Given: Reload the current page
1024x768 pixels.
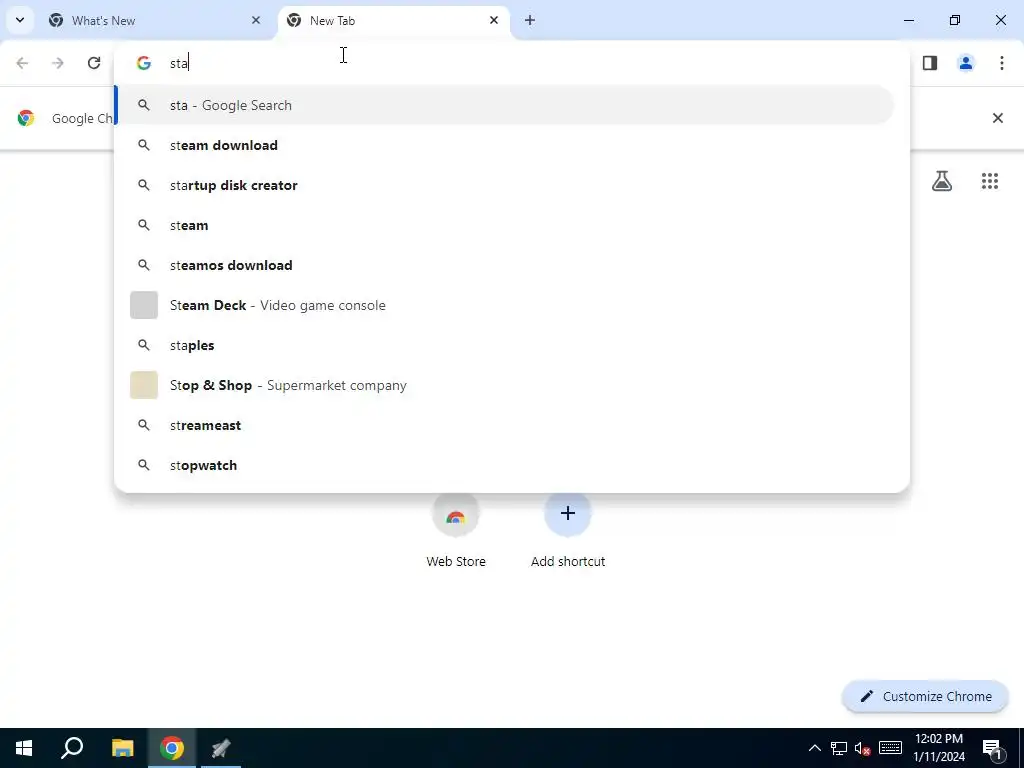Looking at the screenshot, I should coord(94,63).
